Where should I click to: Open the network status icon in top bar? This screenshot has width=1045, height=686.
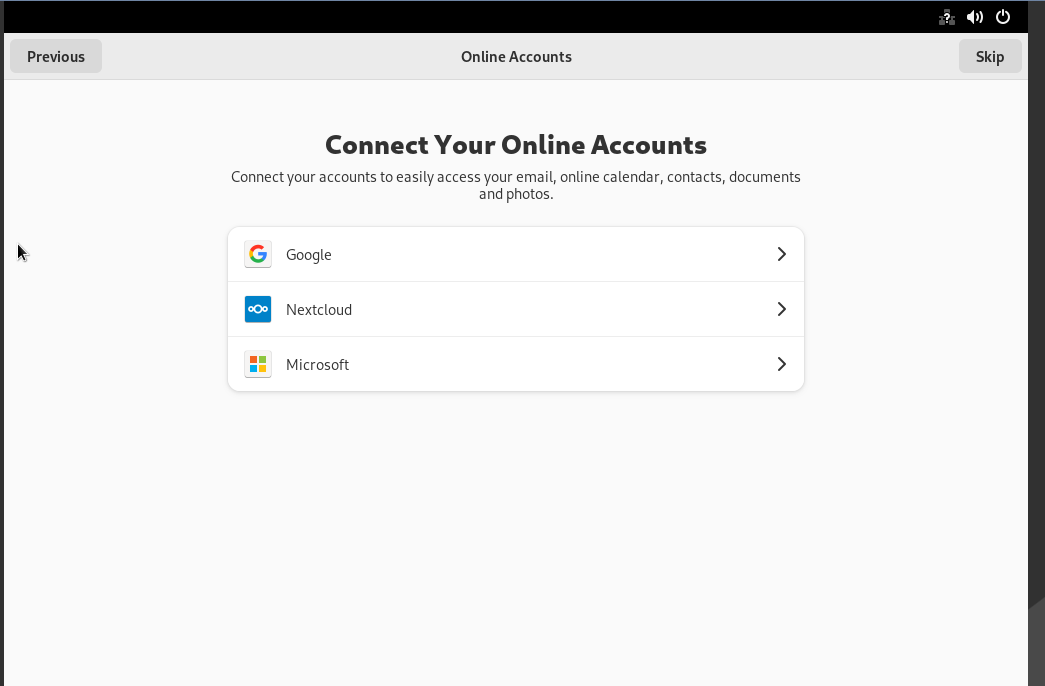(x=946, y=17)
